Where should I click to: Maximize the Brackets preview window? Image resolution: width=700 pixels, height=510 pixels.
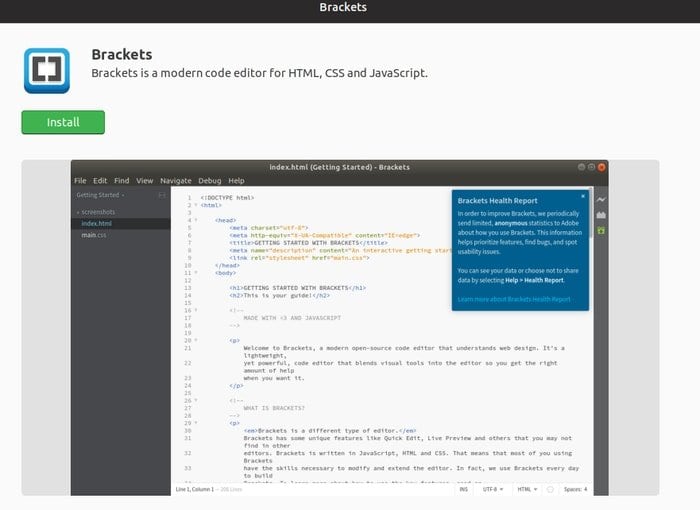[x=592, y=167]
